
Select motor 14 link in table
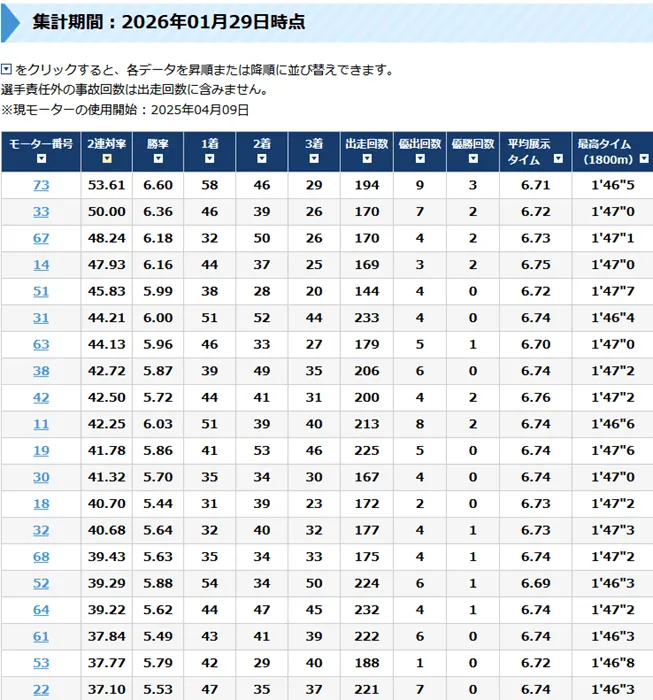coord(41,265)
